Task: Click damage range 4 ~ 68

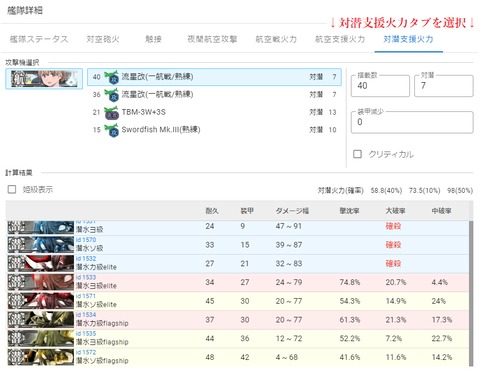Action: 287,357
